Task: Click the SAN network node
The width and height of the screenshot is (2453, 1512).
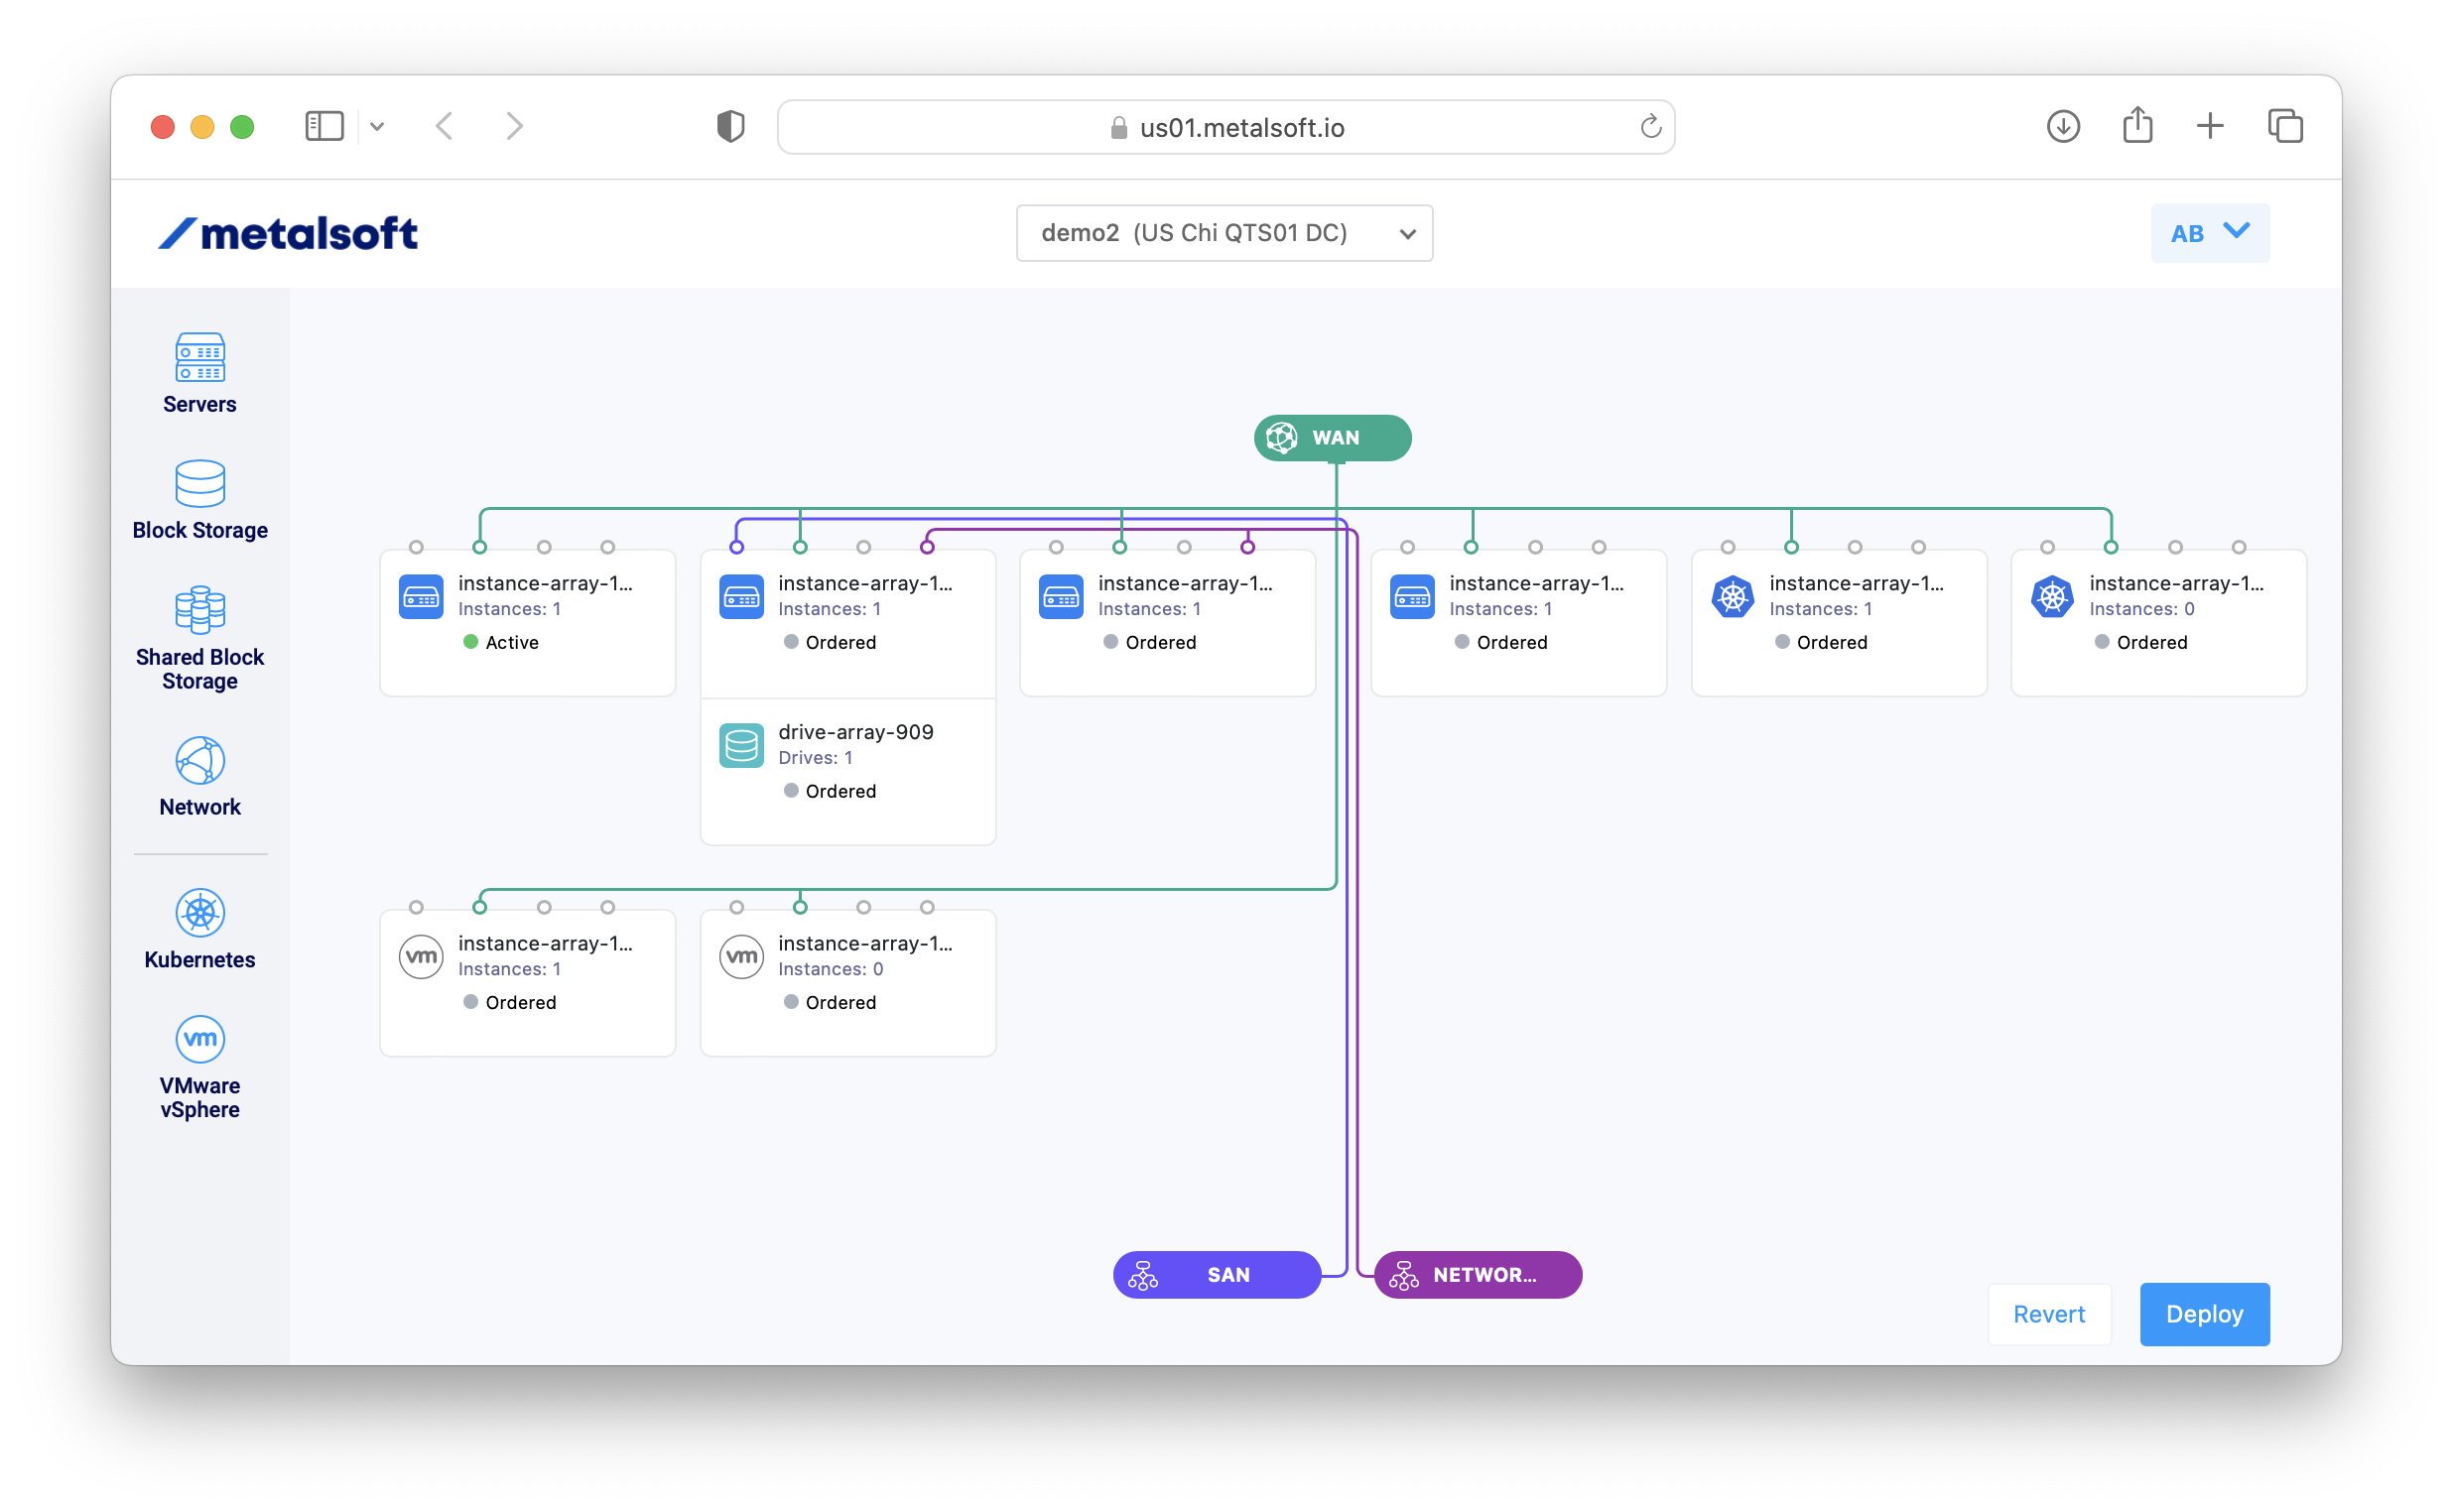Action: (x=1217, y=1275)
